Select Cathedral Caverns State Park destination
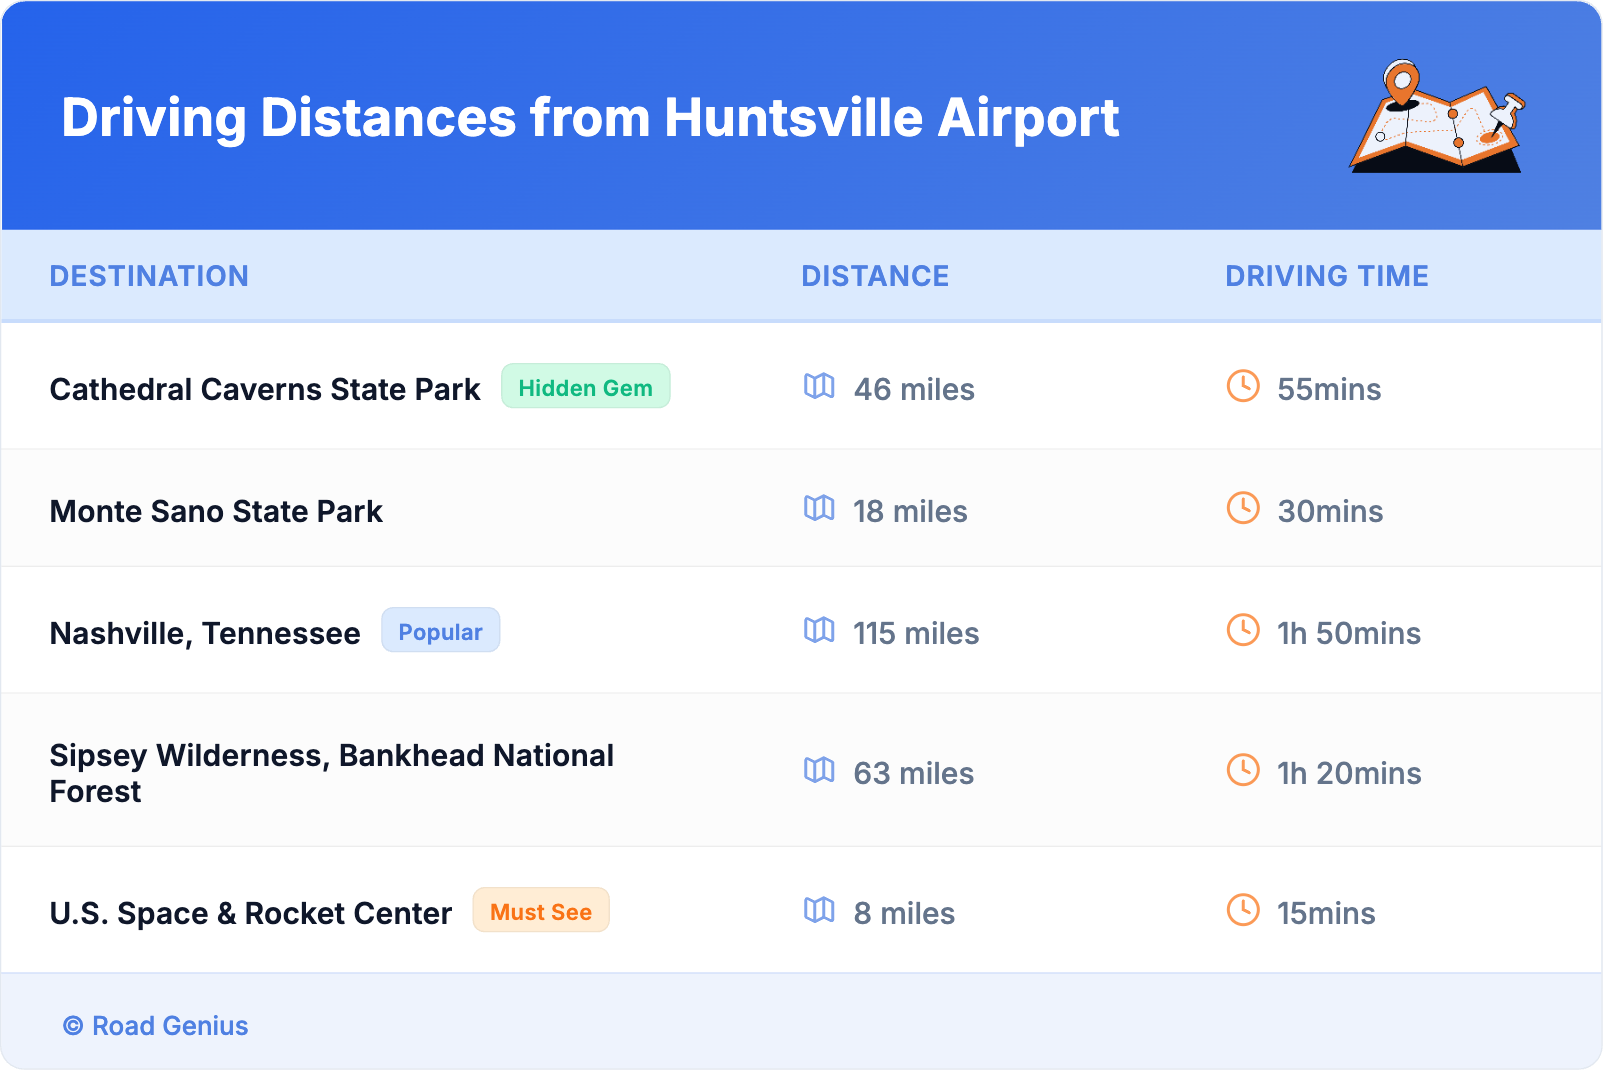 tap(265, 389)
